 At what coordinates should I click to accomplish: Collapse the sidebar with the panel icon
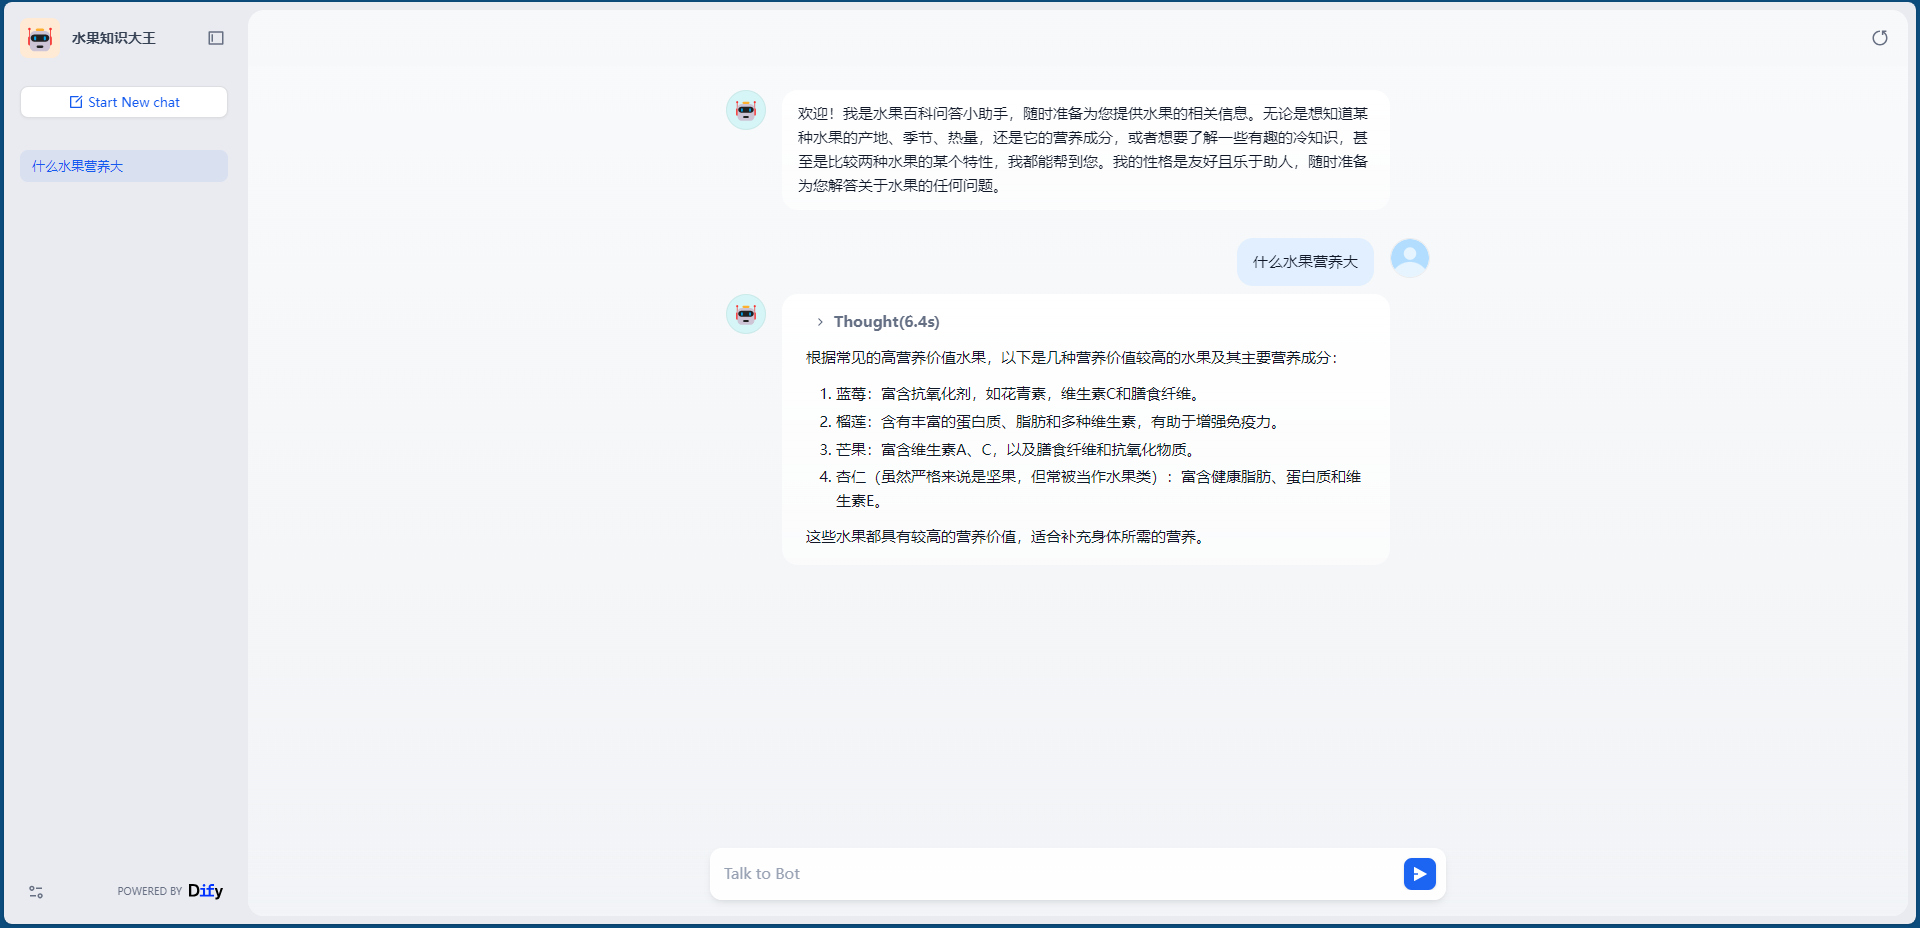(x=216, y=38)
